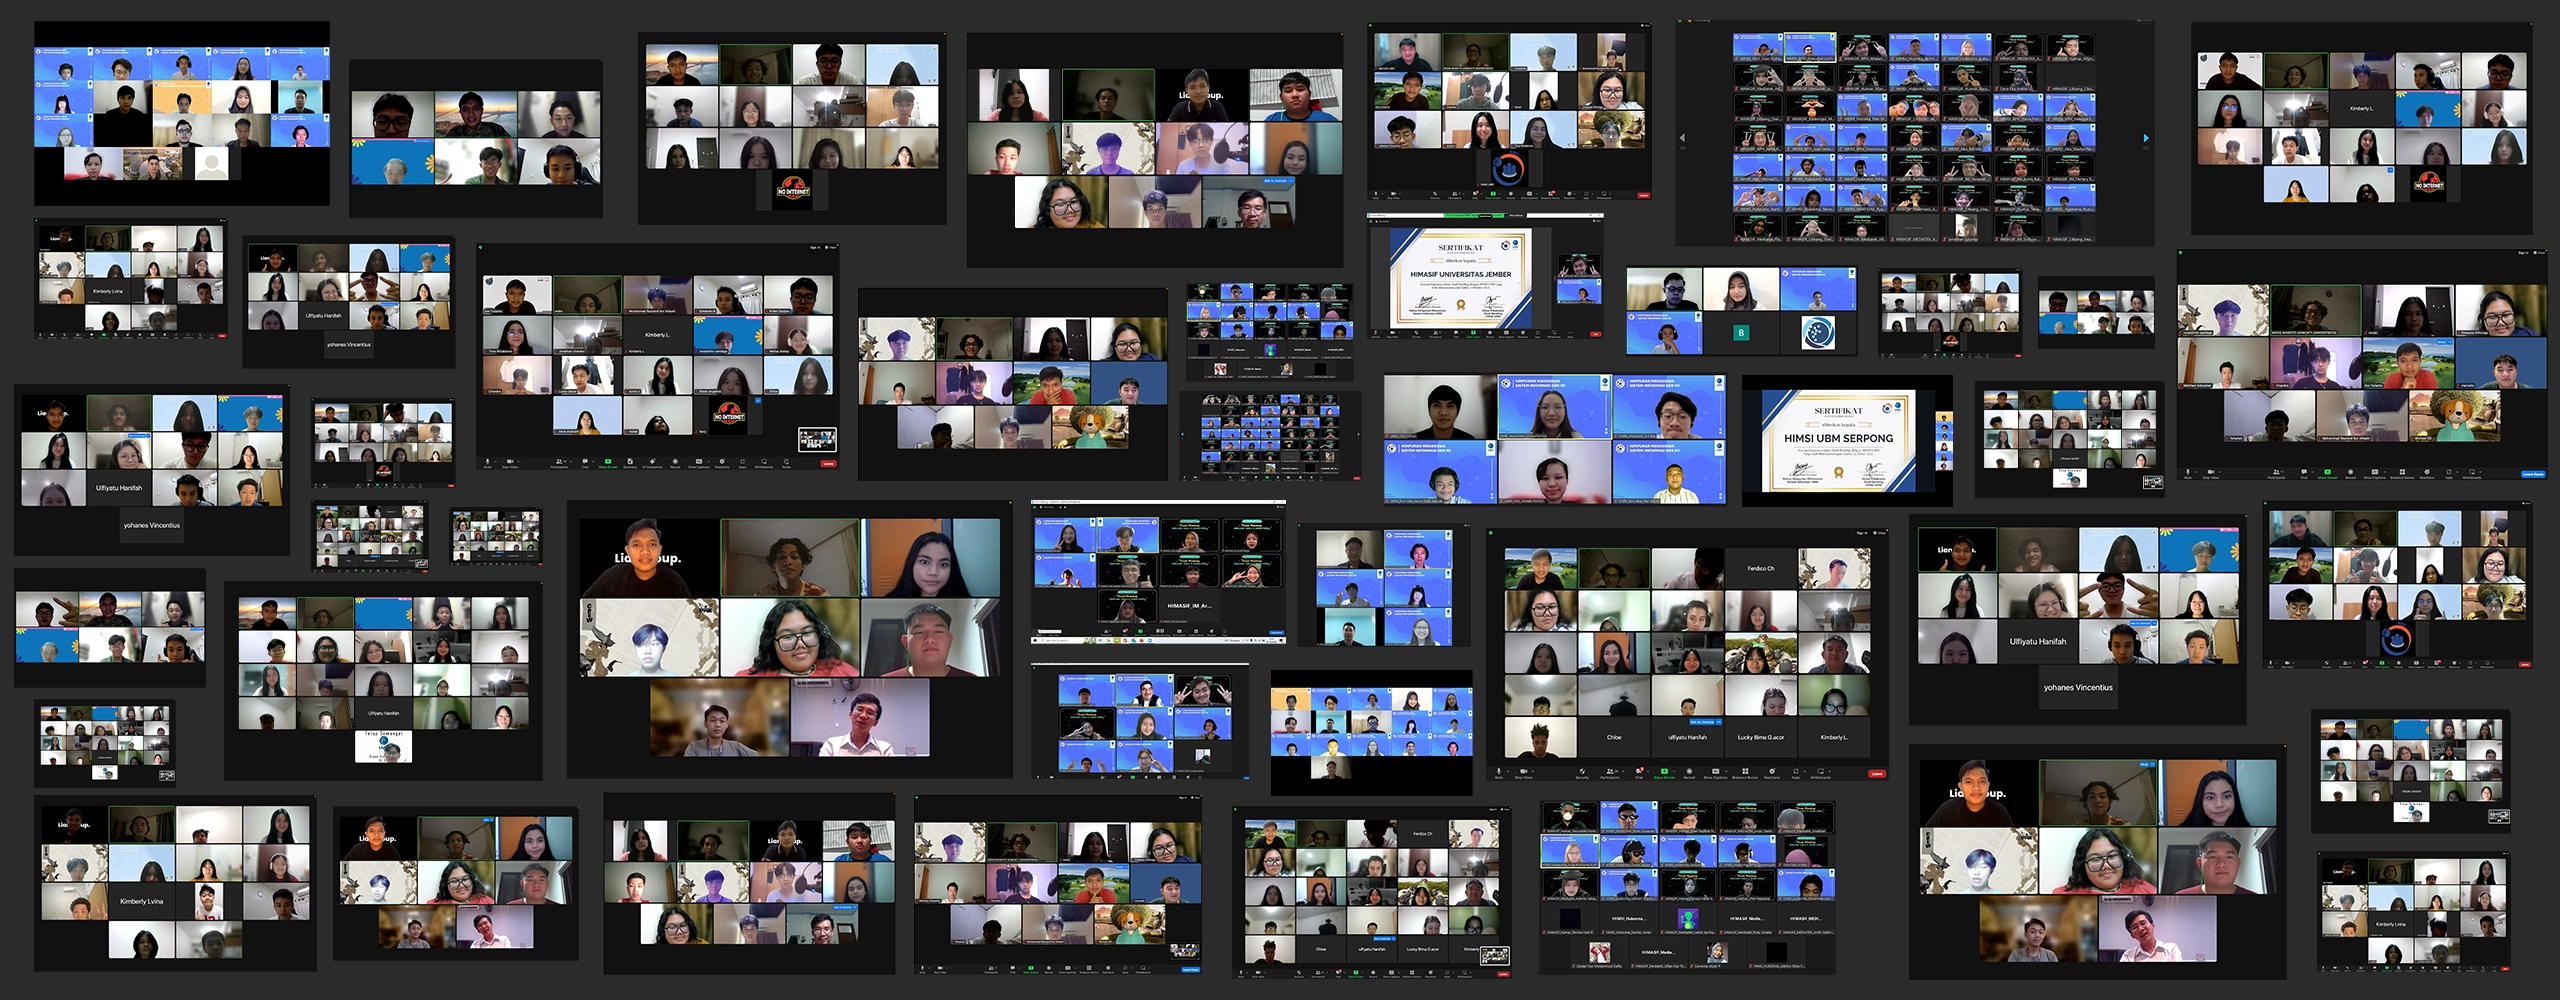This screenshot has width=2560, height=1000.
Task: Click Ask to Unmute on ulfiyatu Hanifah tile
Action: (x=1701, y=722)
